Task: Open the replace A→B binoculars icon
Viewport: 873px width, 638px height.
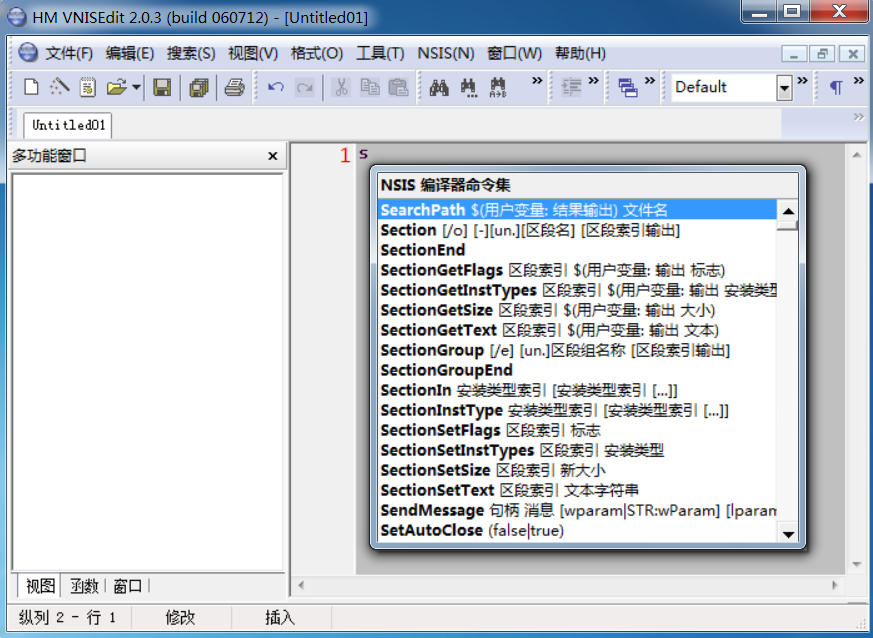Action: (x=497, y=87)
